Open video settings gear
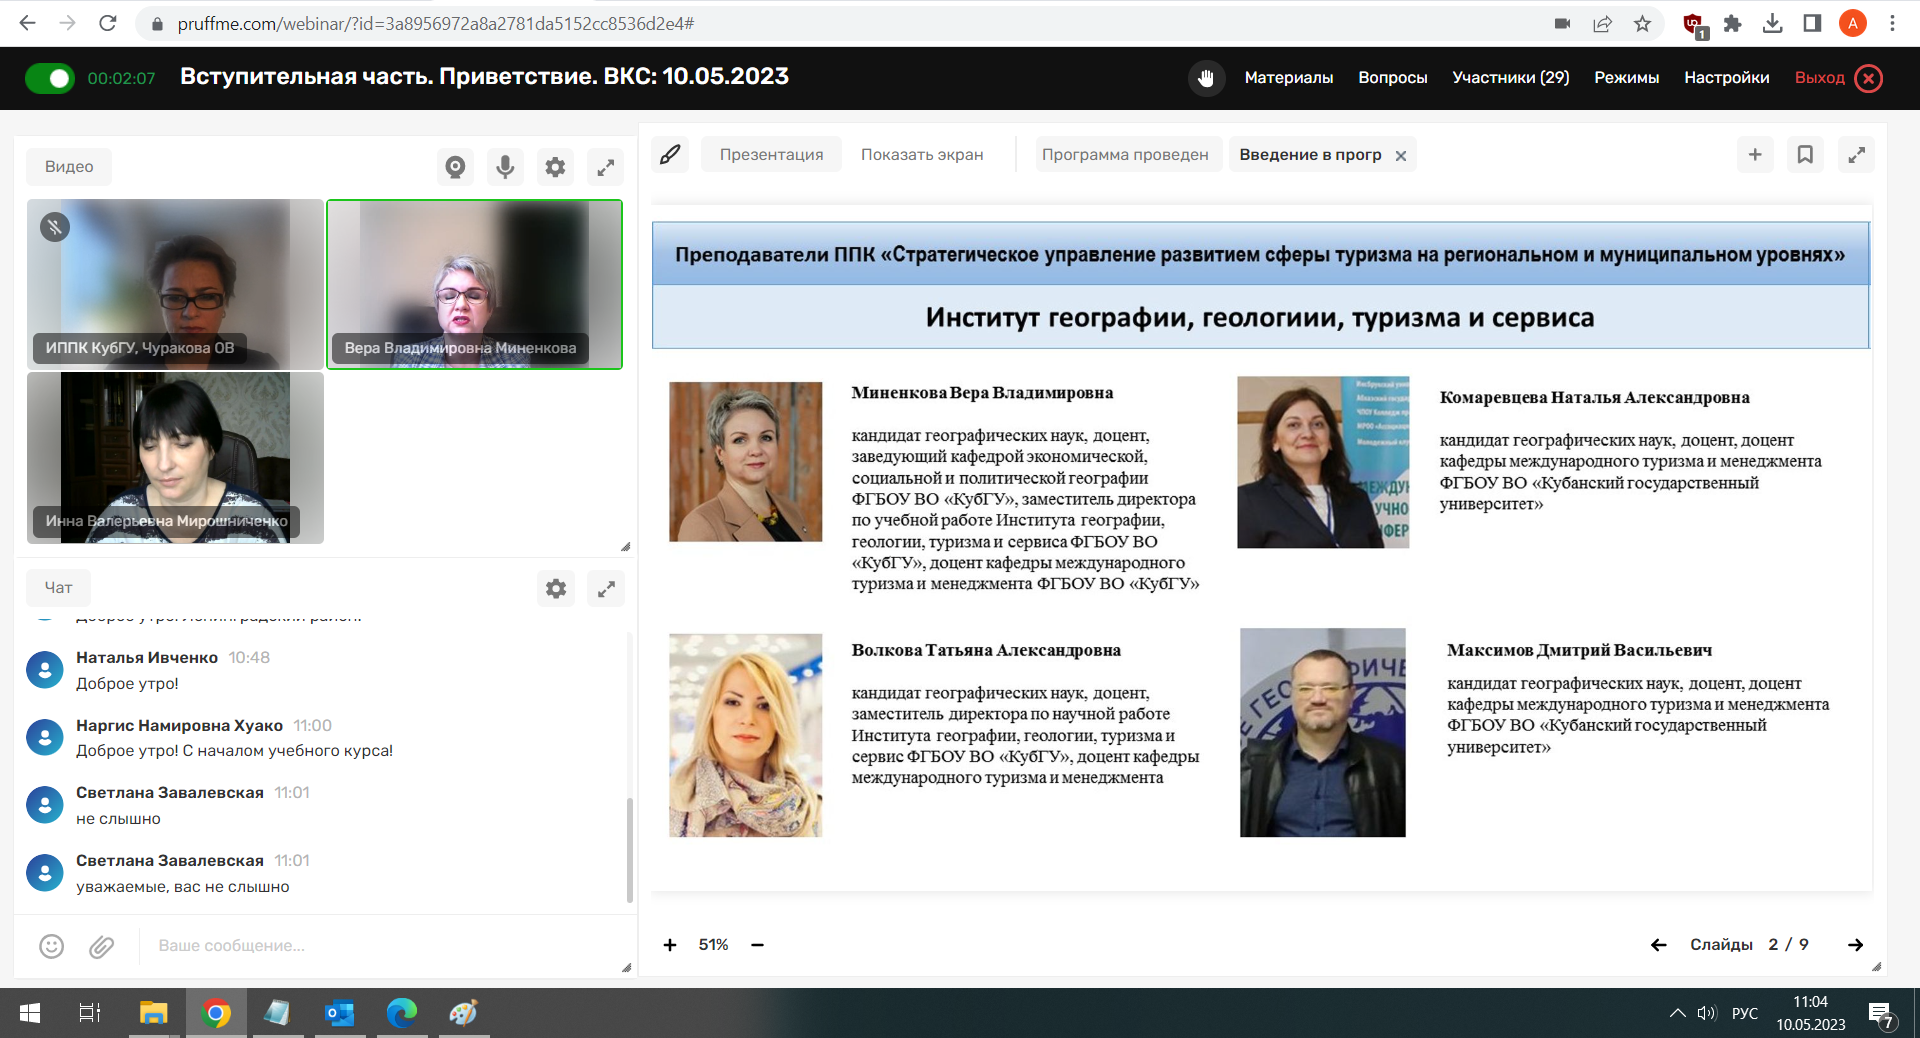 pyautogui.click(x=555, y=167)
